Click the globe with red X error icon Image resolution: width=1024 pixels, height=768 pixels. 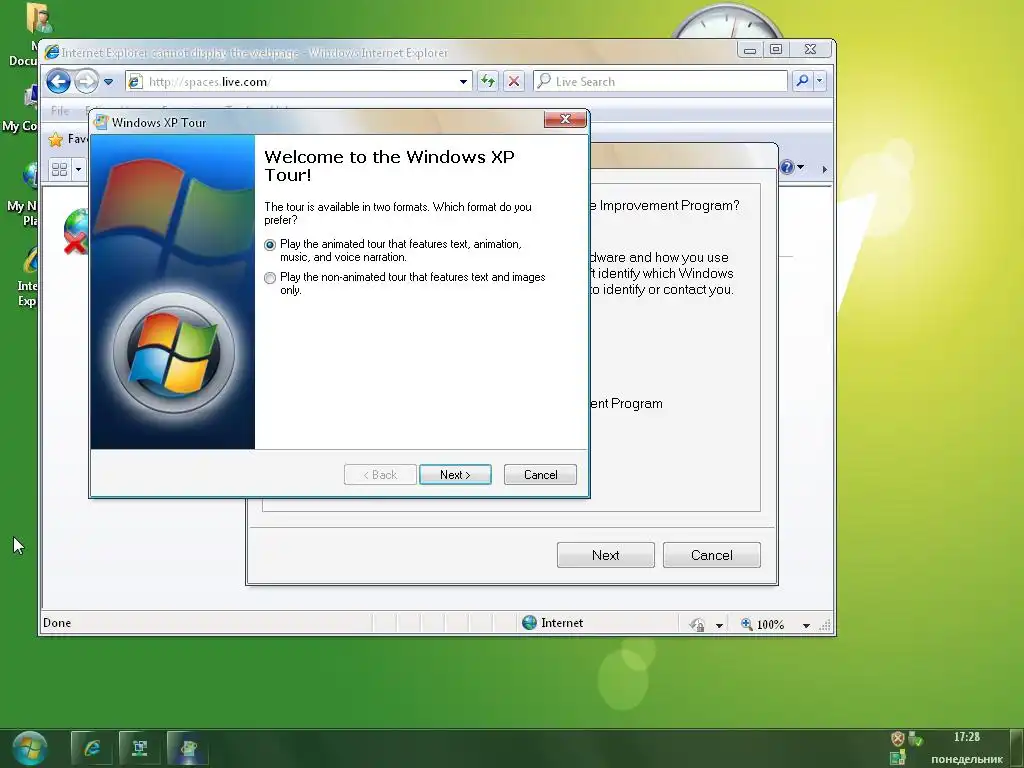76,231
